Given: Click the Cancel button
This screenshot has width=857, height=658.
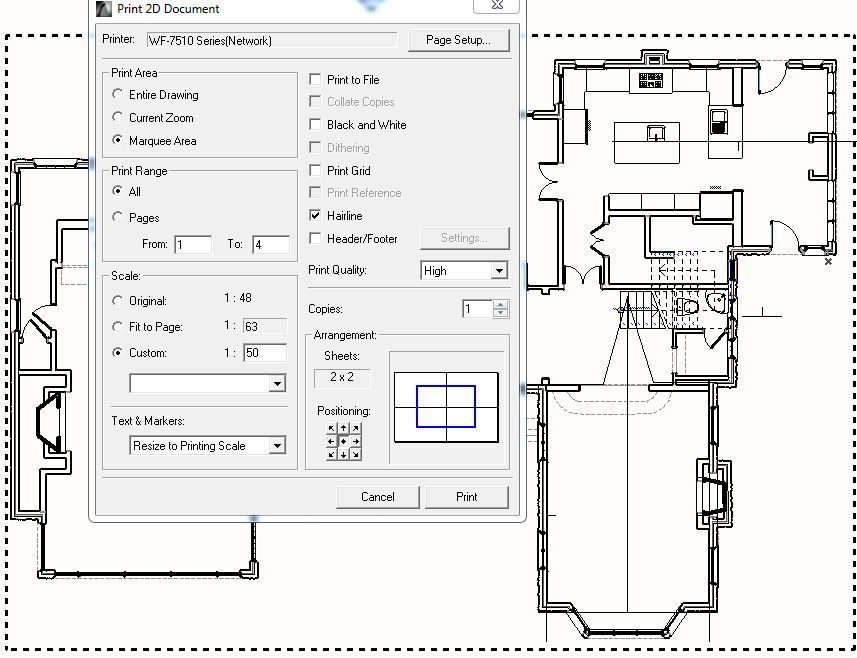Looking at the screenshot, I should (x=378, y=497).
